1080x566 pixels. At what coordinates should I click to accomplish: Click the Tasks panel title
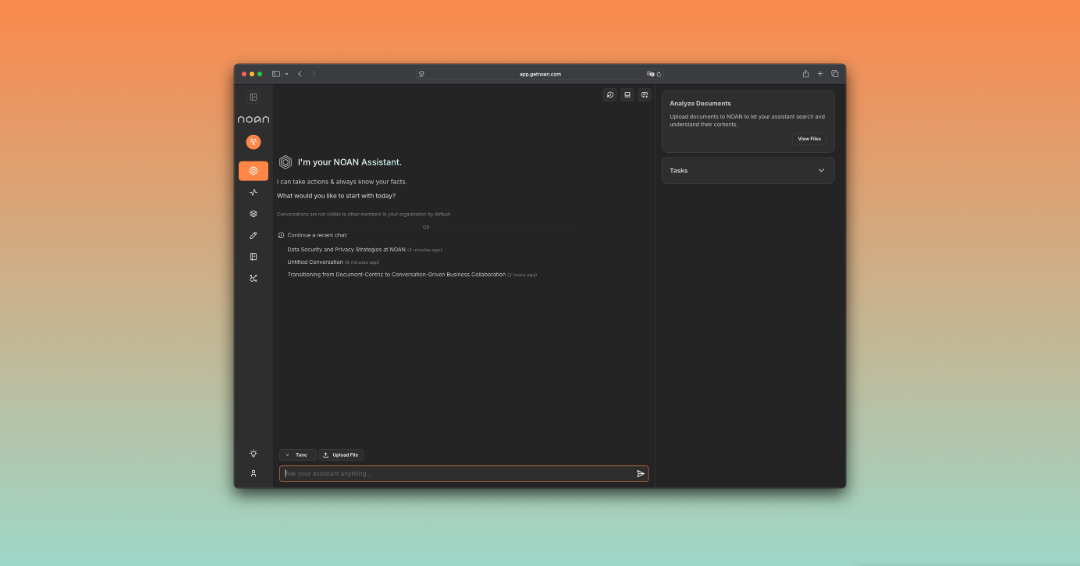click(678, 171)
